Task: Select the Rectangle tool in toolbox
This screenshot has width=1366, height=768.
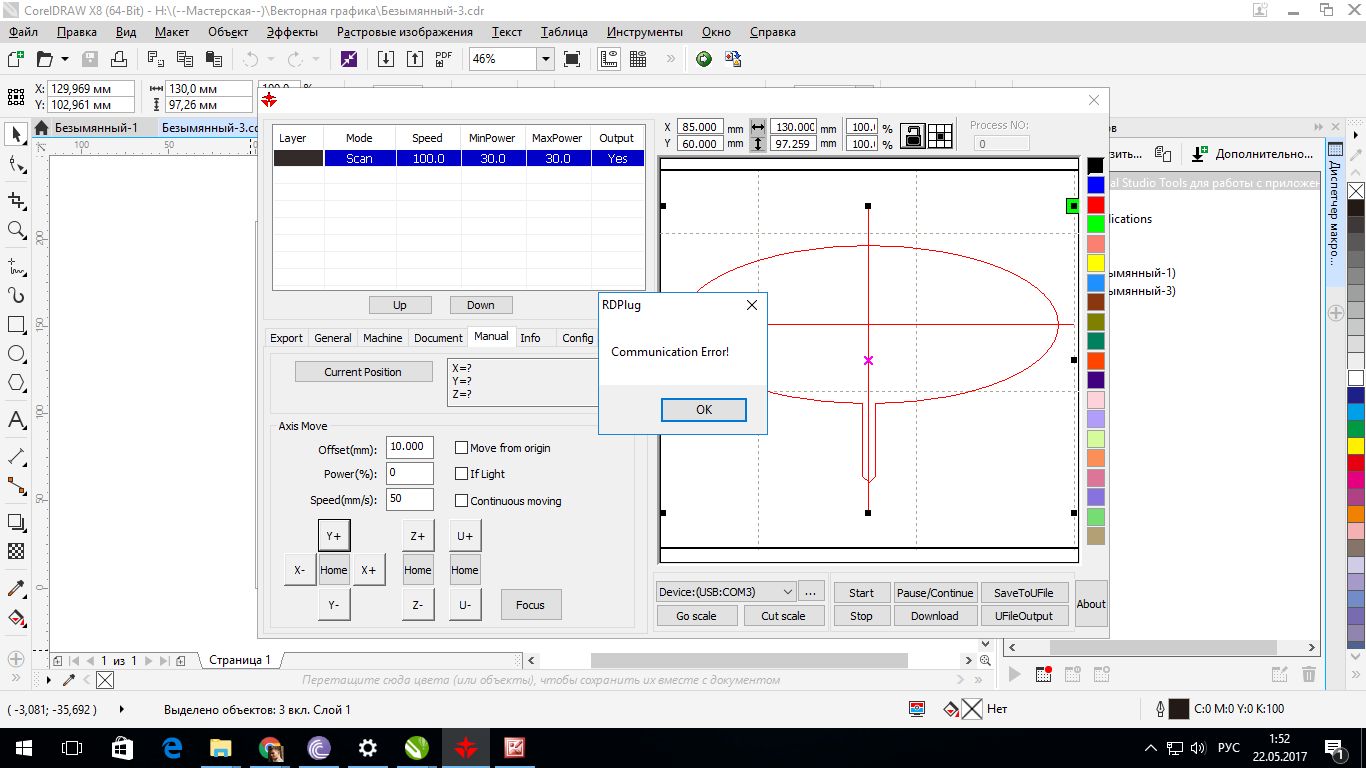Action: (x=16, y=325)
